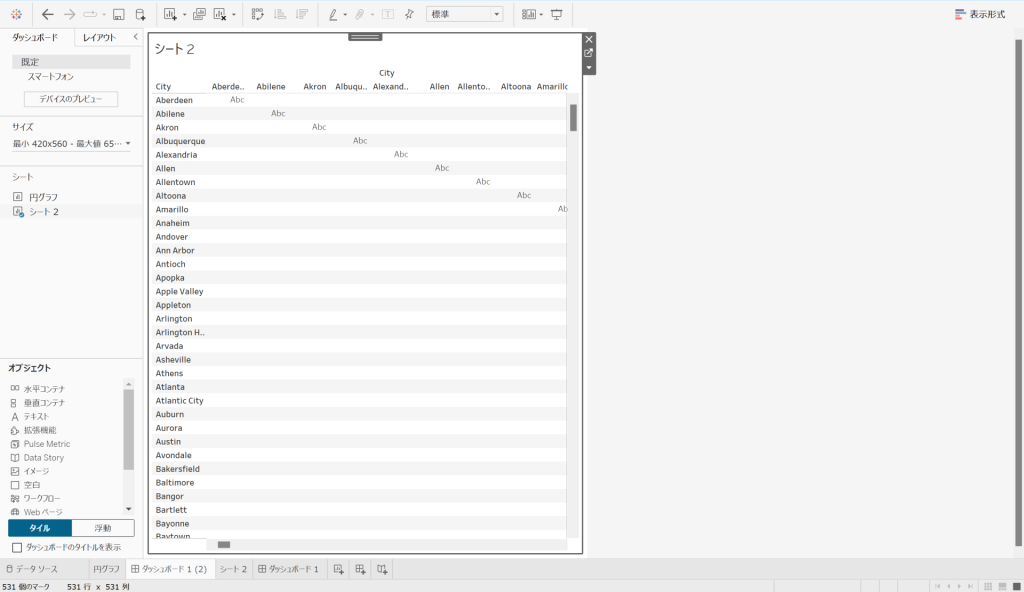Click the デバイスのプレビュー button
The height and width of the screenshot is (592, 1024).
click(x=71, y=99)
